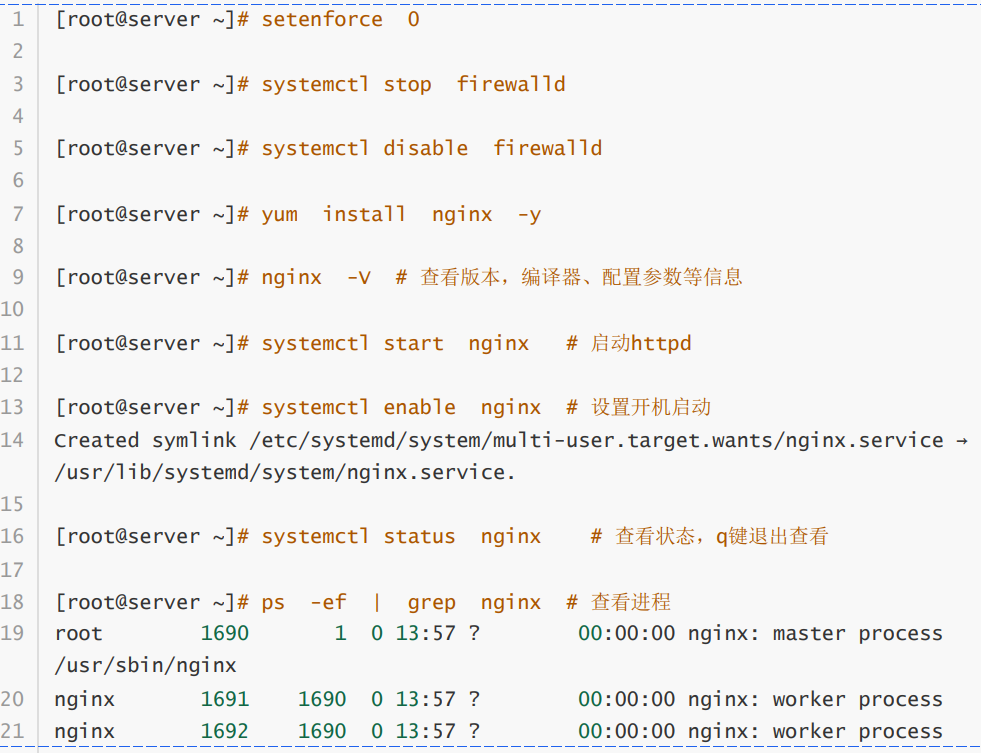Screen dimensions: 981x753
Task: Click line number 7 in gutter
Action: pyautogui.click(x=18, y=215)
